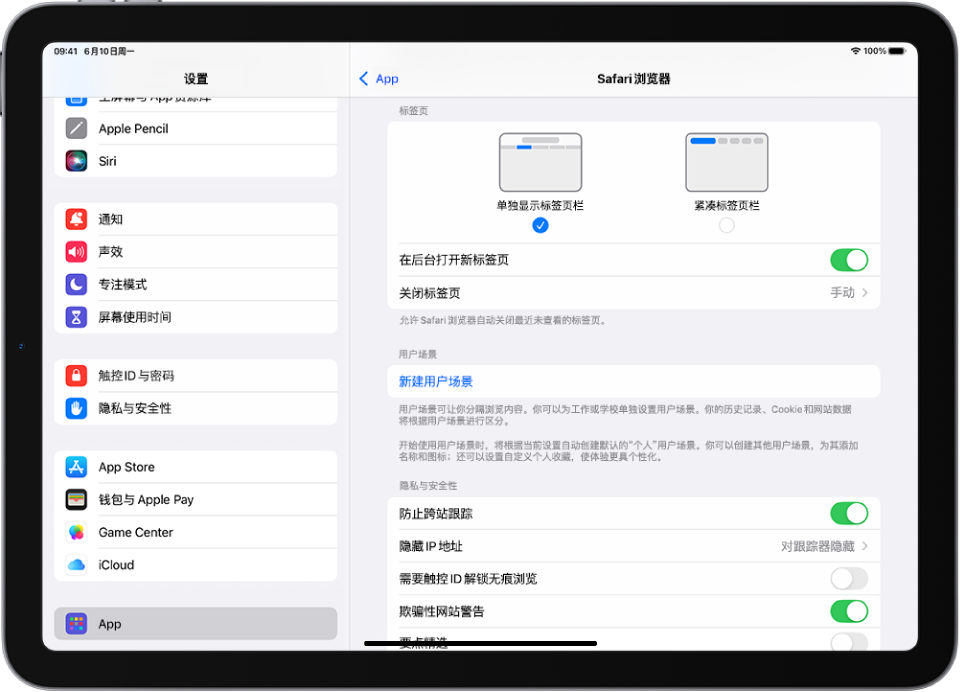
Task: Open the Apple Pencil settings row
Action: (195, 129)
